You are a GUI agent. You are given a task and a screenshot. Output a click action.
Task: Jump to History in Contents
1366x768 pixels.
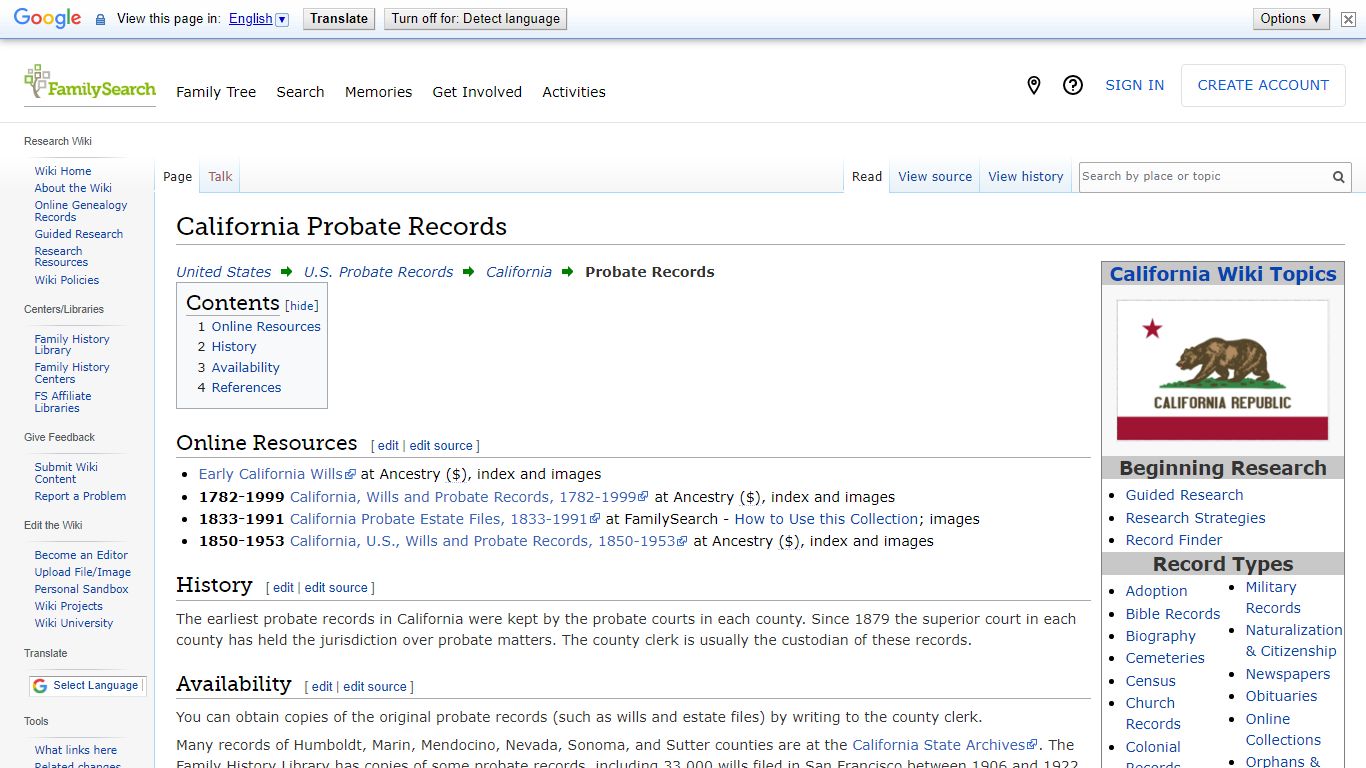coord(234,347)
